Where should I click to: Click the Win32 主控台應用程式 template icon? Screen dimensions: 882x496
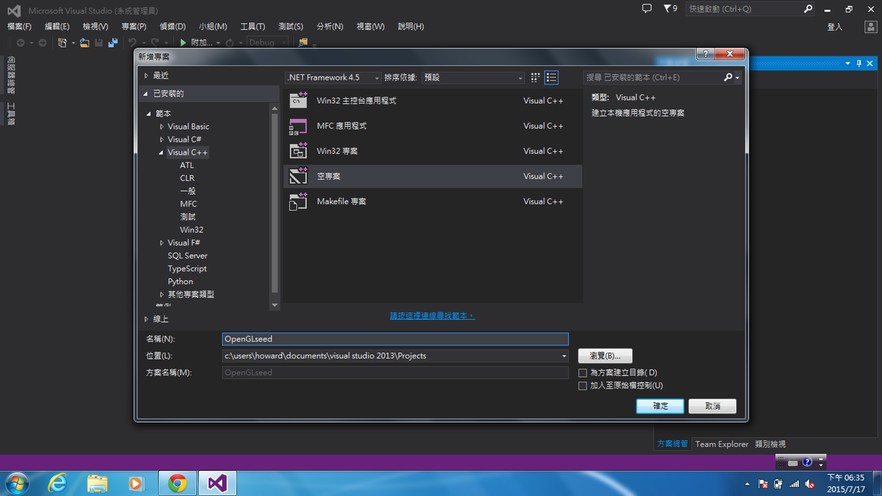point(298,100)
